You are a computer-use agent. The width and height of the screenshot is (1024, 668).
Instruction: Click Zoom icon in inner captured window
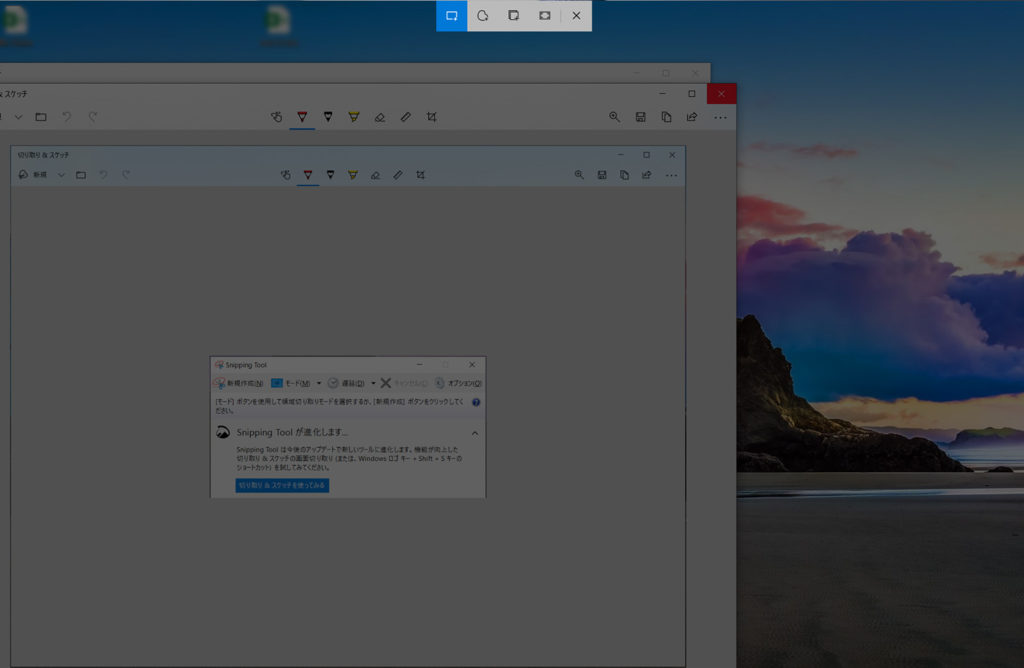click(x=579, y=175)
